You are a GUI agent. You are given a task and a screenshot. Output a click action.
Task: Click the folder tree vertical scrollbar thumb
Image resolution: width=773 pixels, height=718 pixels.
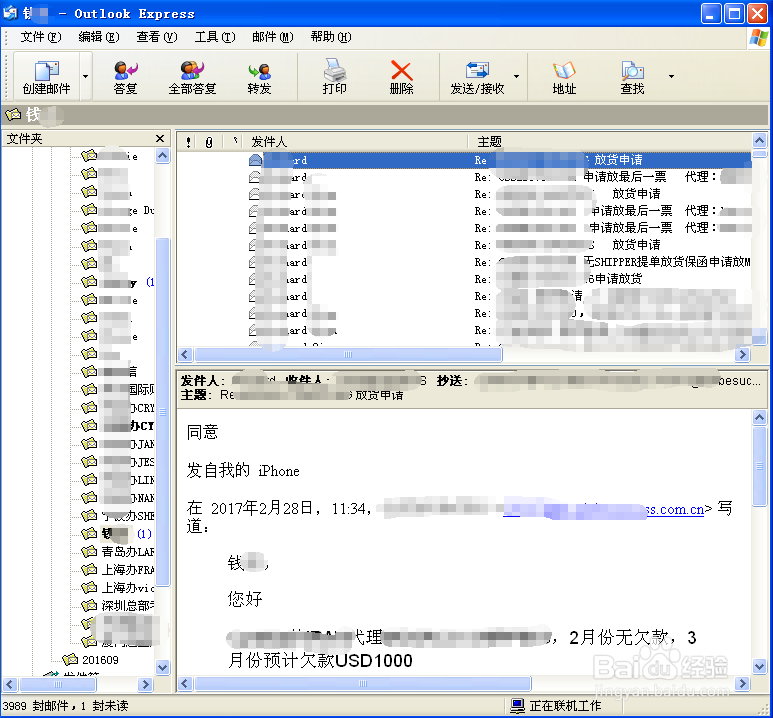pos(162,412)
